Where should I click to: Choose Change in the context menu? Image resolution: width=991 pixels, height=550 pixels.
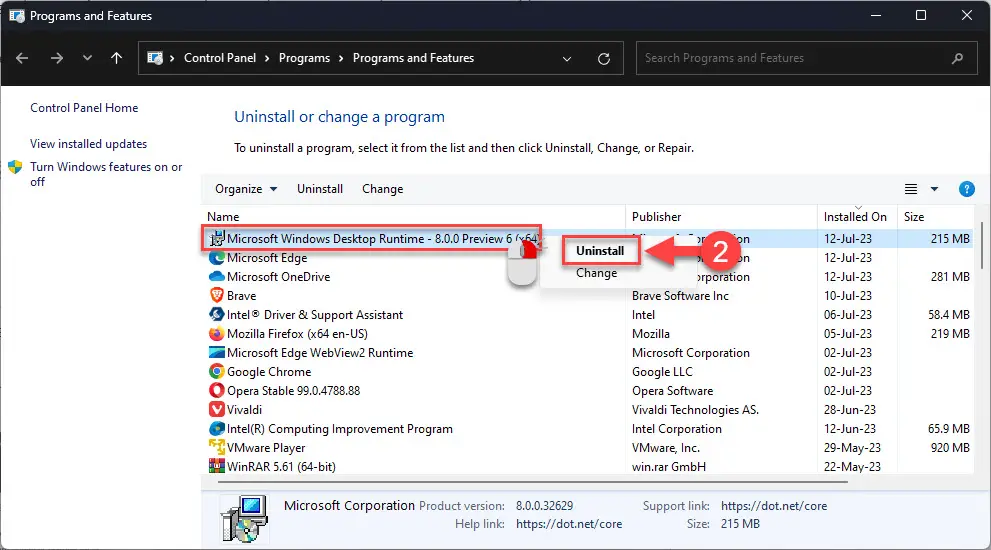(x=597, y=273)
